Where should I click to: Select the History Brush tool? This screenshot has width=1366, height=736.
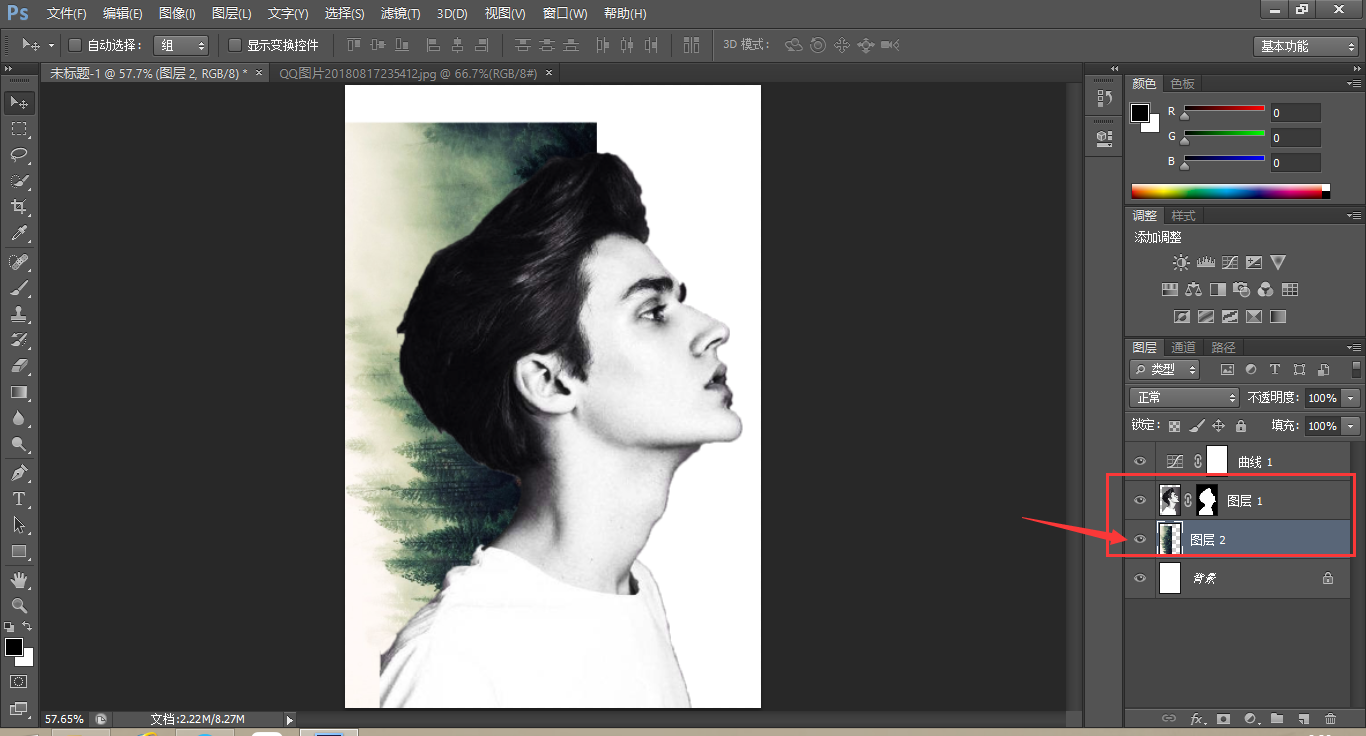coord(19,340)
